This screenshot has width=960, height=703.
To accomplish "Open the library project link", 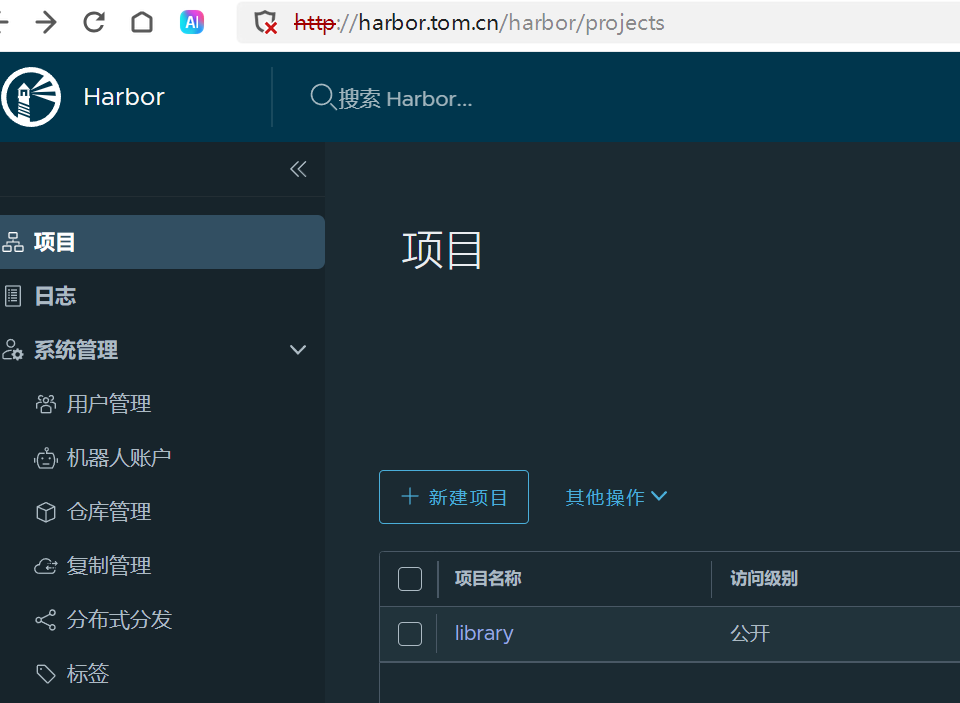I will 484,633.
